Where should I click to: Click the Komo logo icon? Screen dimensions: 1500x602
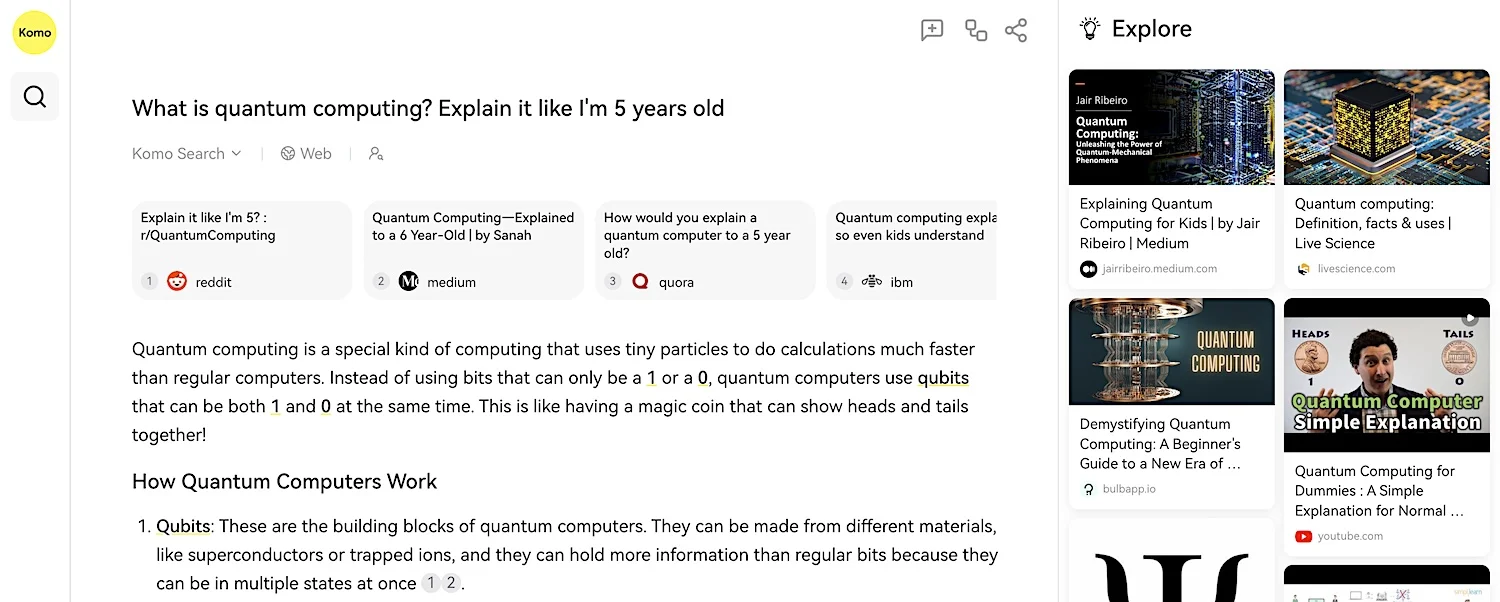pos(34,33)
